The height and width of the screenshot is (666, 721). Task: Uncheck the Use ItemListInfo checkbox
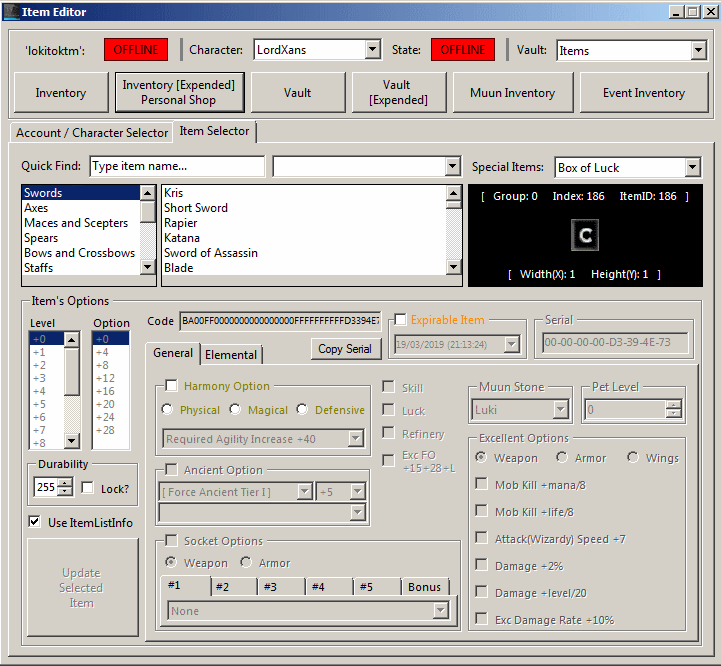[35, 522]
